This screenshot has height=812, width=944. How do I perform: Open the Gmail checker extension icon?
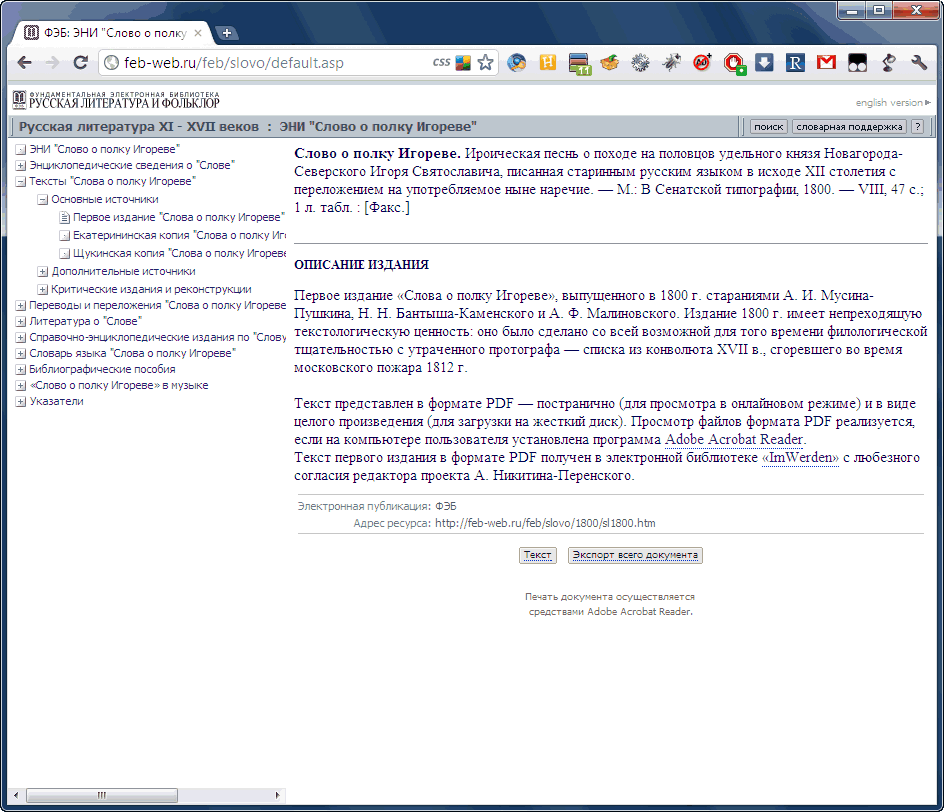coord(826,63)
